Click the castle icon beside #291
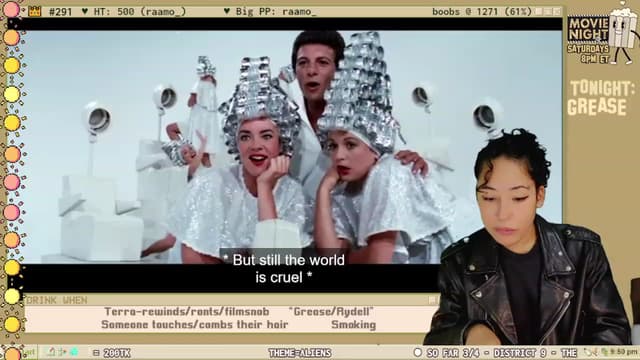The height and width of the screenshot is (360, 640). 35,11
